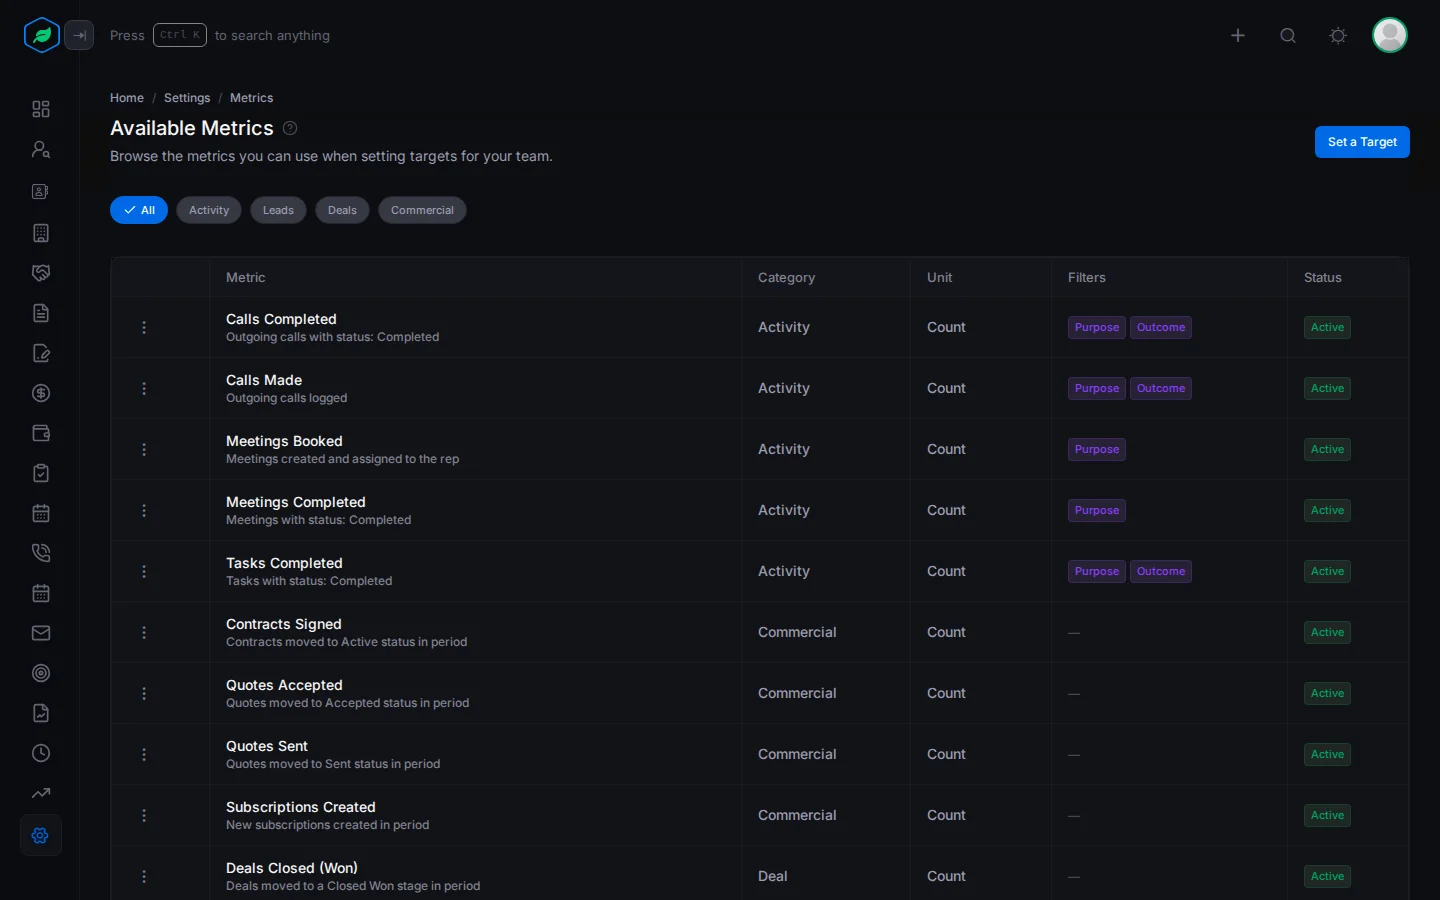Click the Purpose tag in Meetings Completed row
Screen dimensions: 1440x900
point(1097,510)
